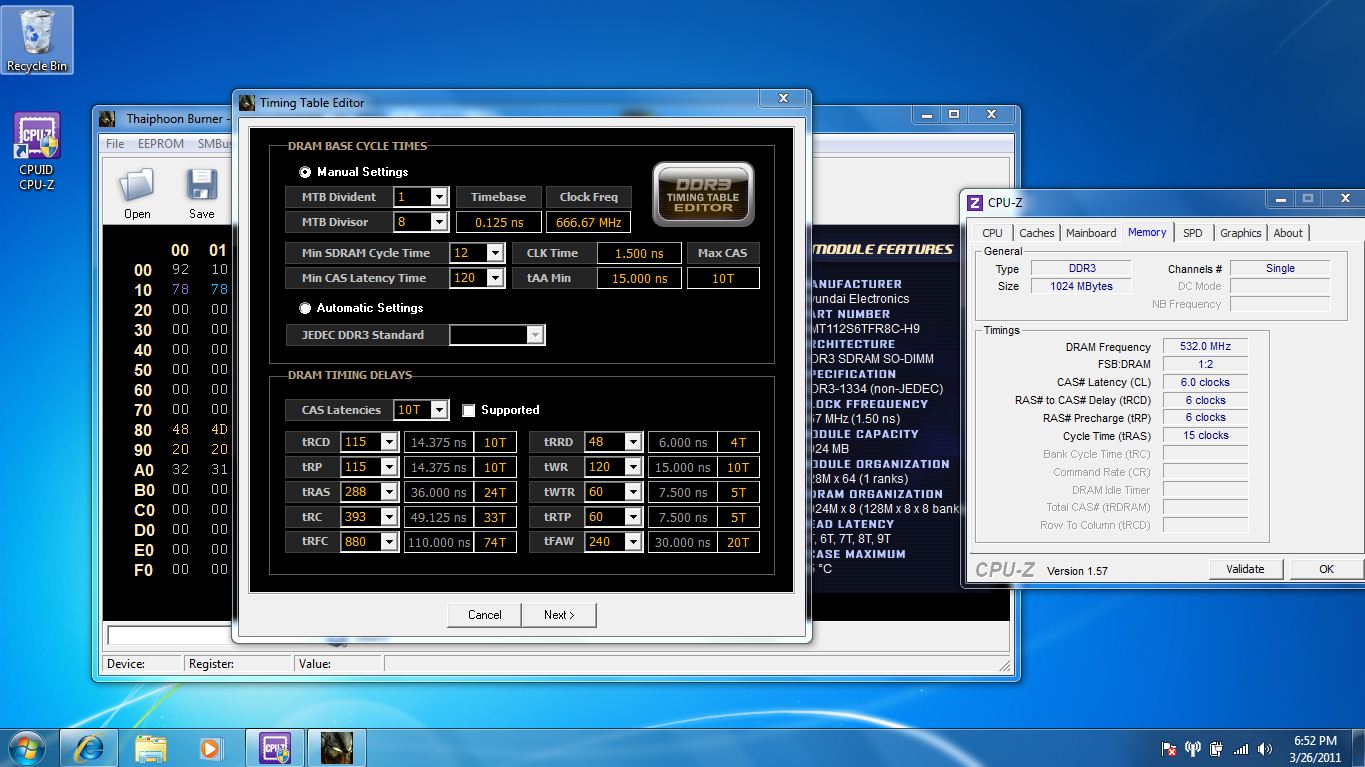This screenshot has width=1365, height=767.
Task: Click the signal strength bars tray icon
Action: pos(1241,748)
